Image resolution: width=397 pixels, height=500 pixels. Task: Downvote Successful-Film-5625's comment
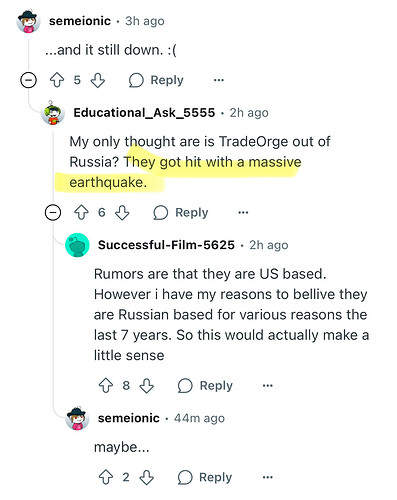tap(147, 386)
